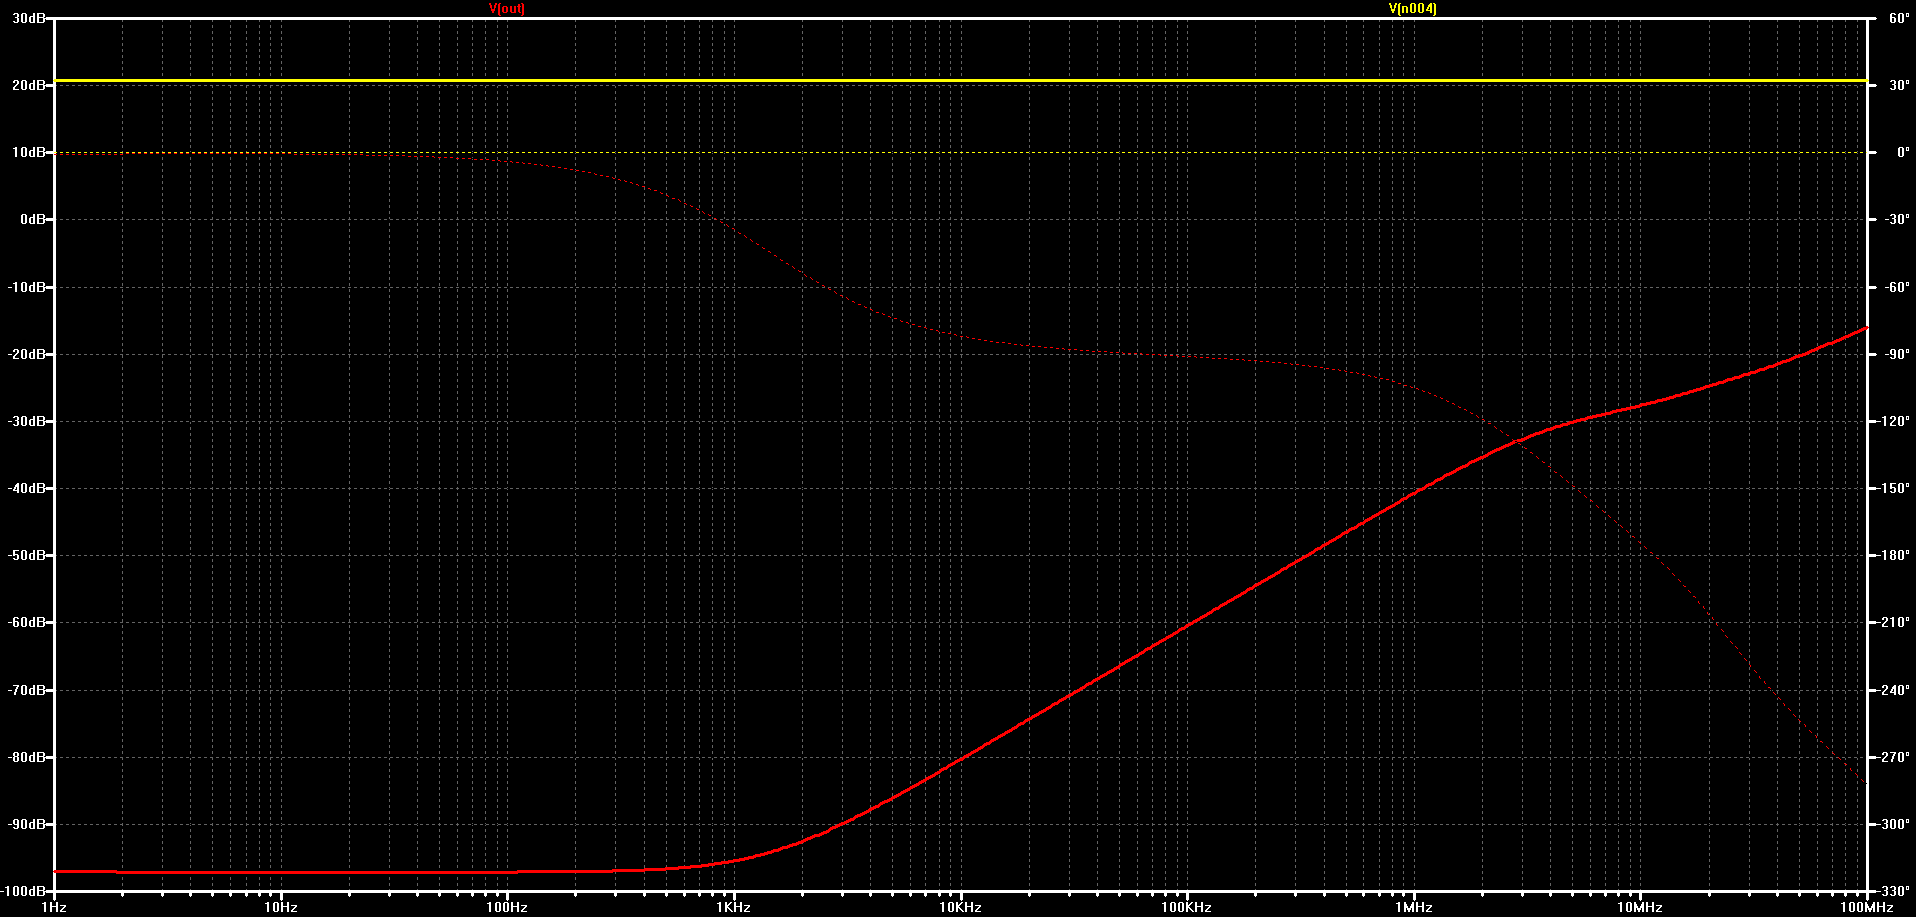Click the 10Hz frequency axis label
1916x917 pixels.
280,907
